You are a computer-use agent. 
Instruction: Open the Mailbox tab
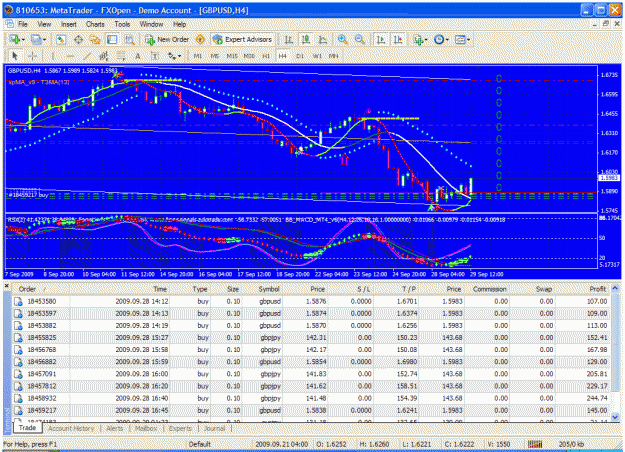(x=146, y=428)
